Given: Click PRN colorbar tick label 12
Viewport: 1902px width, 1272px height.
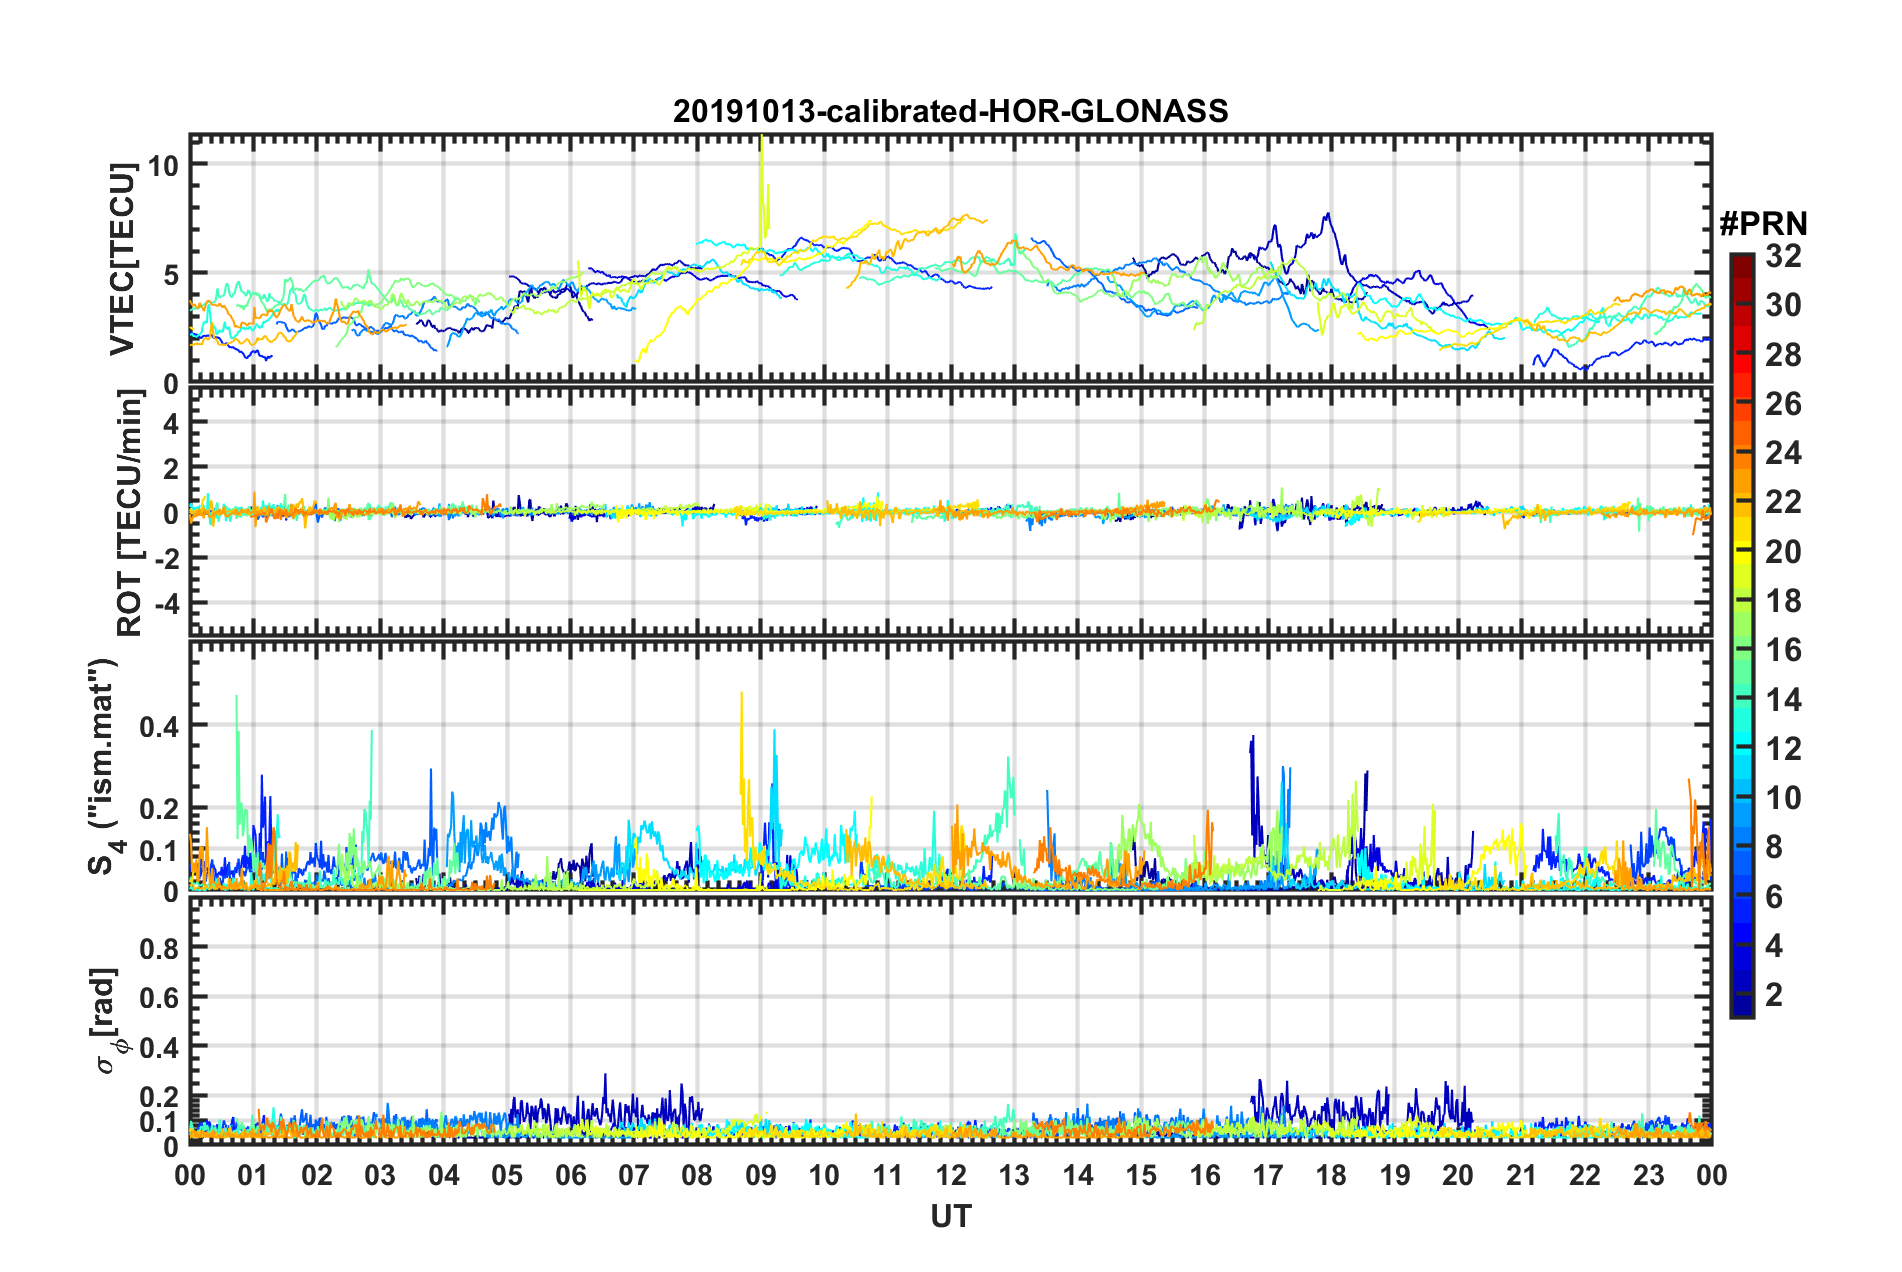Looking at the screenshot, I should 1783,749.
